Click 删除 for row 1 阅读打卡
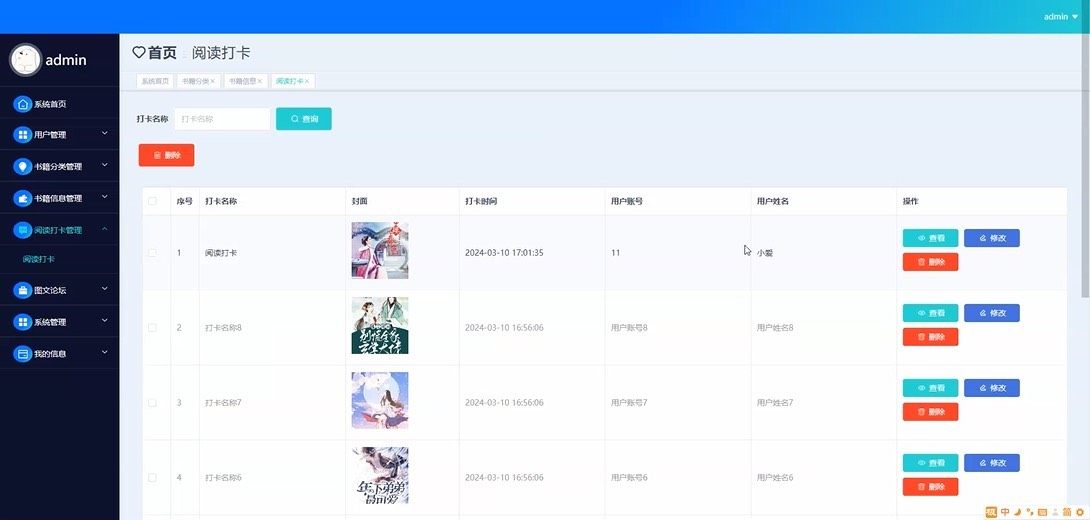The image size is (1090, 520). pyautogui.click(x=930, y=262)
